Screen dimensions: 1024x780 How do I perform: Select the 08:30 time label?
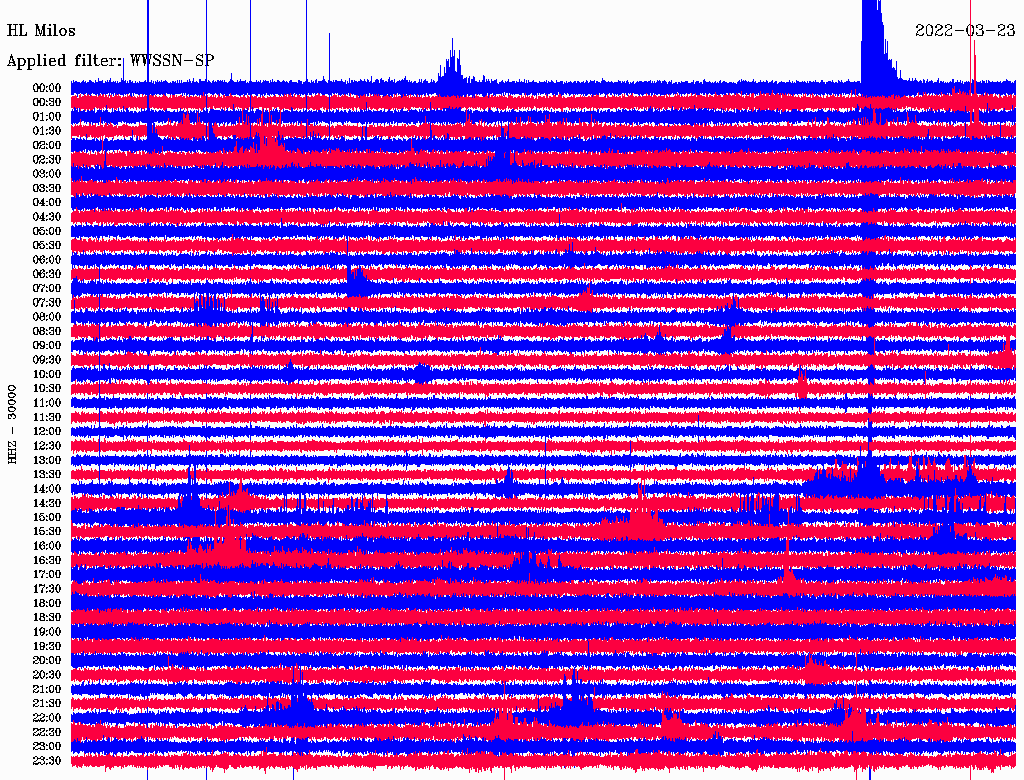47,331
